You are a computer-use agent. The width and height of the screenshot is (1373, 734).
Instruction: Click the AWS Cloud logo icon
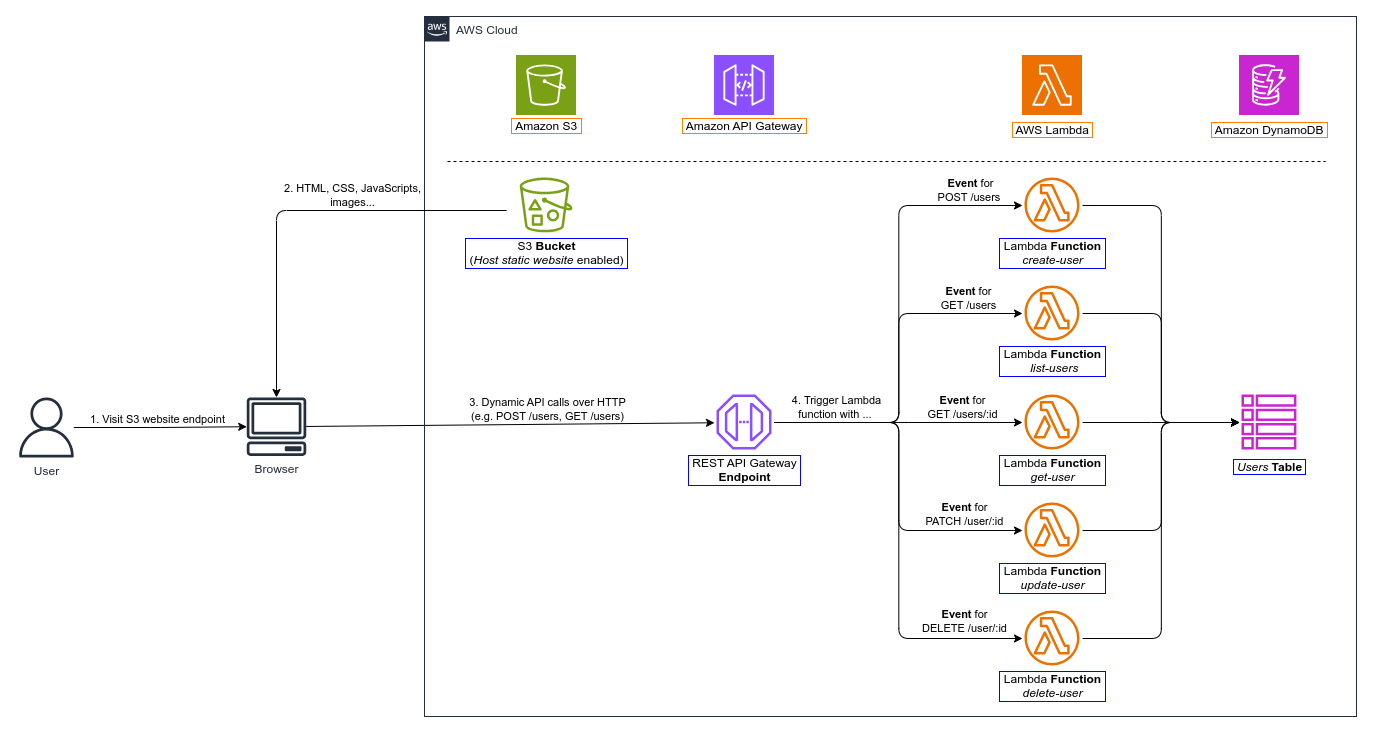pyautogui.click(x=437, y=29)
